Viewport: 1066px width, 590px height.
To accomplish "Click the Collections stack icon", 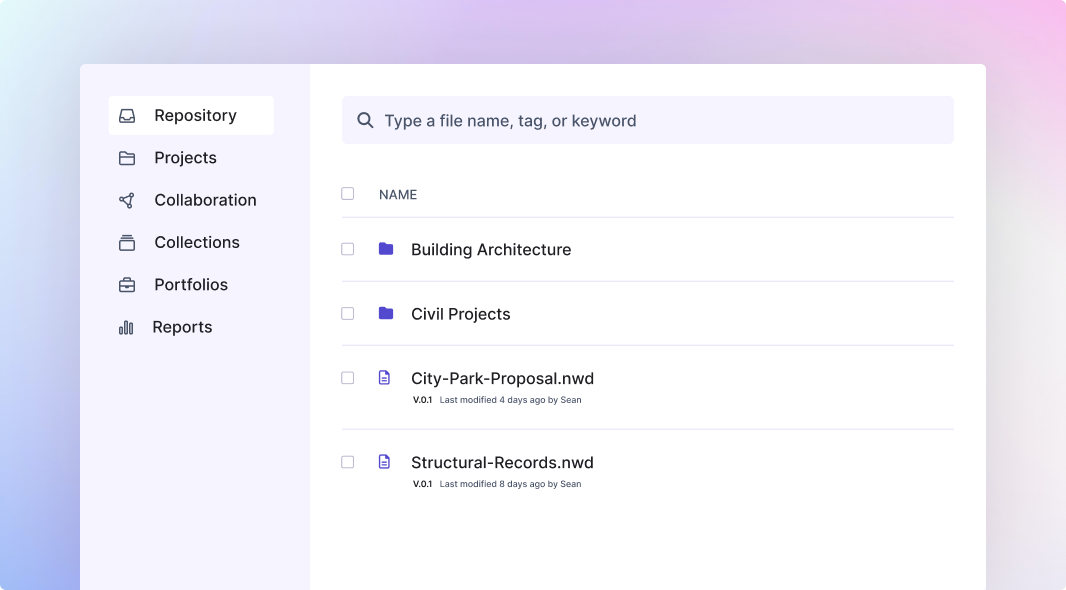I will [127, 243].
